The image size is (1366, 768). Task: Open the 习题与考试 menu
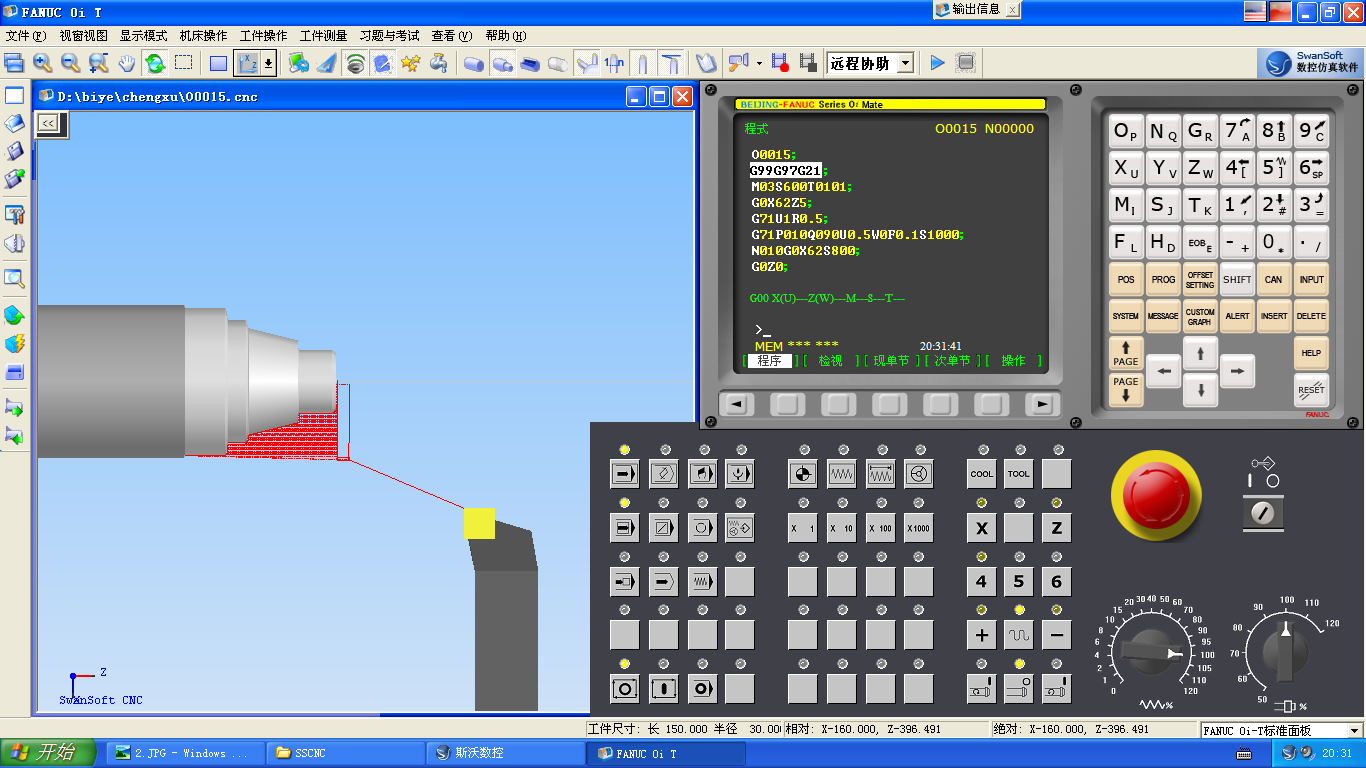tap(389, 36)
